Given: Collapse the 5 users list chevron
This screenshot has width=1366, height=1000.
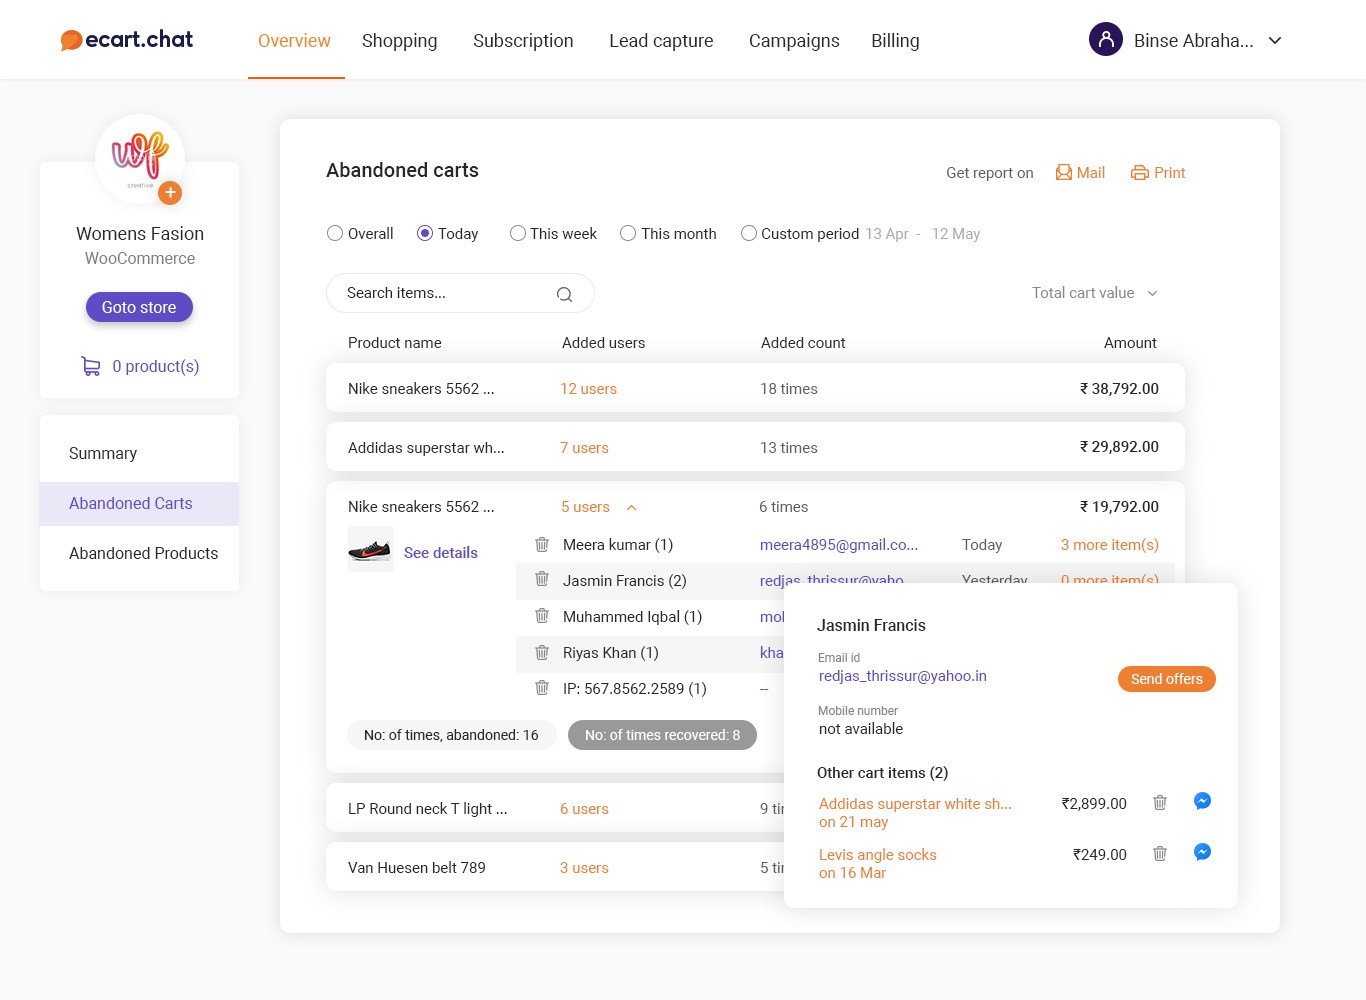Looking at the screenshot, I should [x=632, y=507].
